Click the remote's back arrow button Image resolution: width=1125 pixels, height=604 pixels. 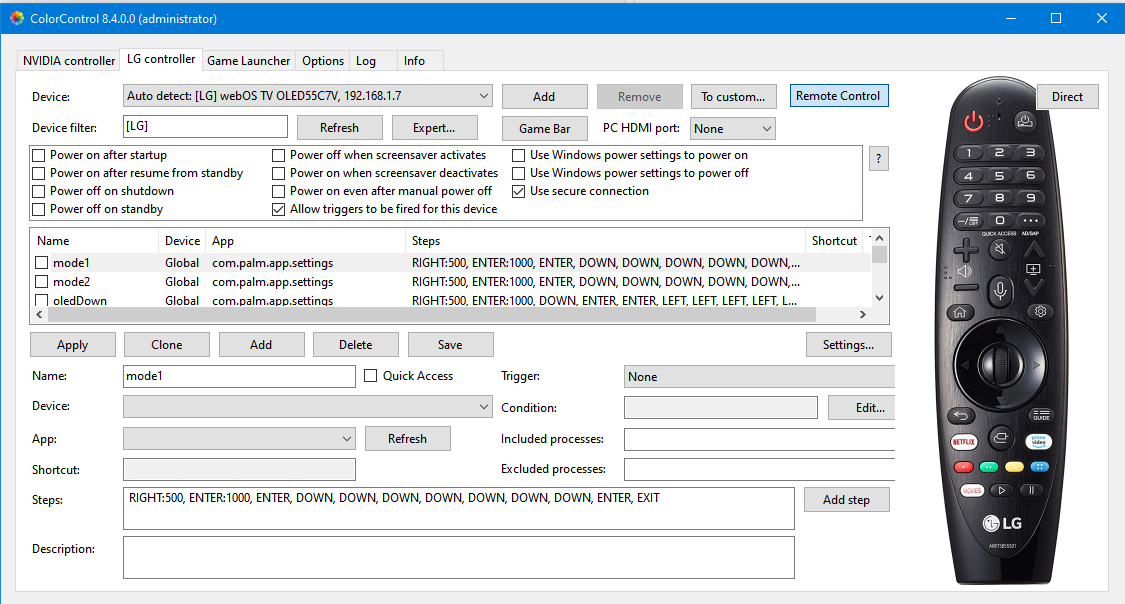961,415
